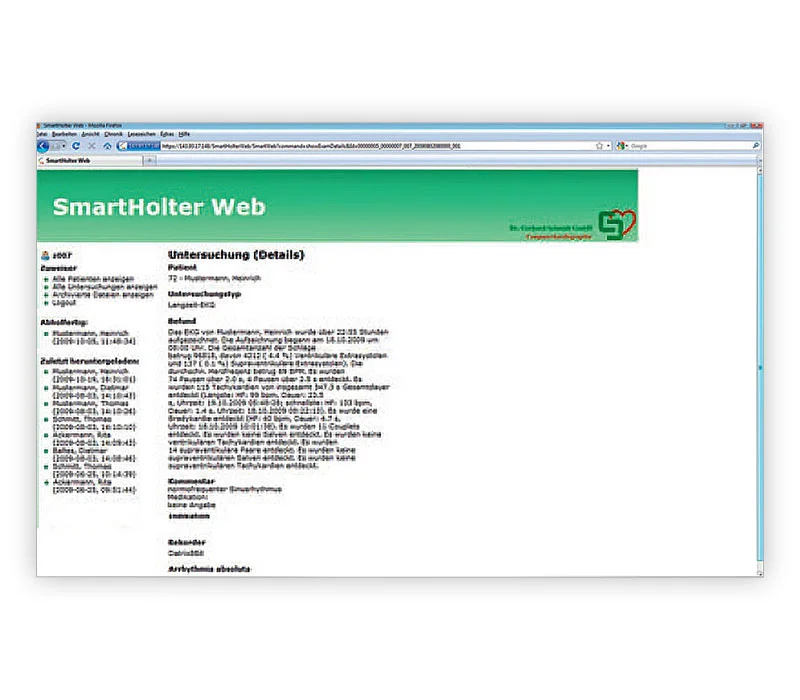
Task: Open the Bearbeiten menu
Action: pos(64,134)
